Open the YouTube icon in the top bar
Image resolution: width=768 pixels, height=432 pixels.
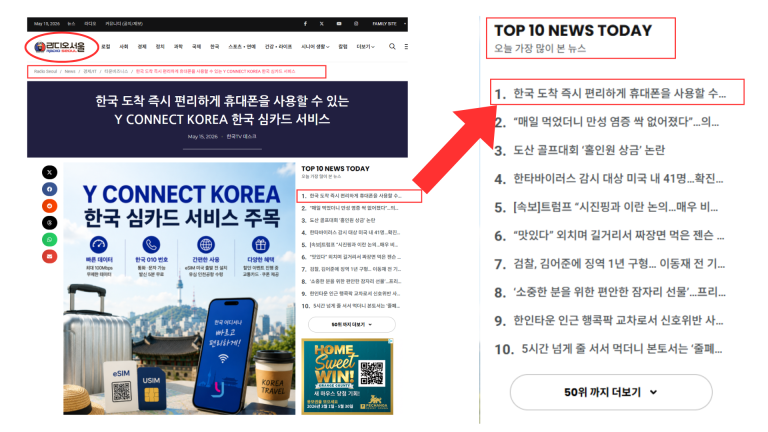339,24
